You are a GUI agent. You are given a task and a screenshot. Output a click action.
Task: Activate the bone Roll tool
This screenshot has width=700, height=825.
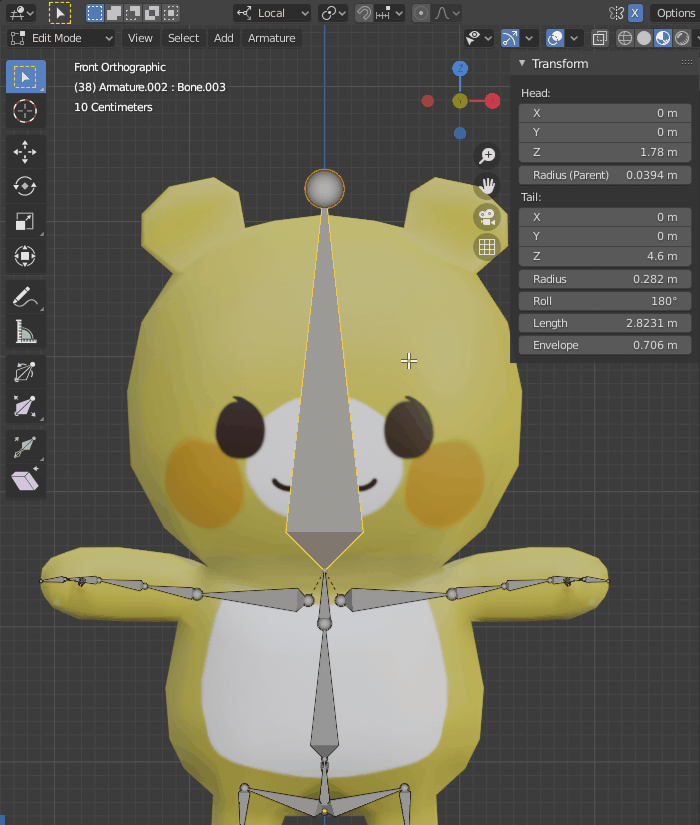[x=25, y=372]
